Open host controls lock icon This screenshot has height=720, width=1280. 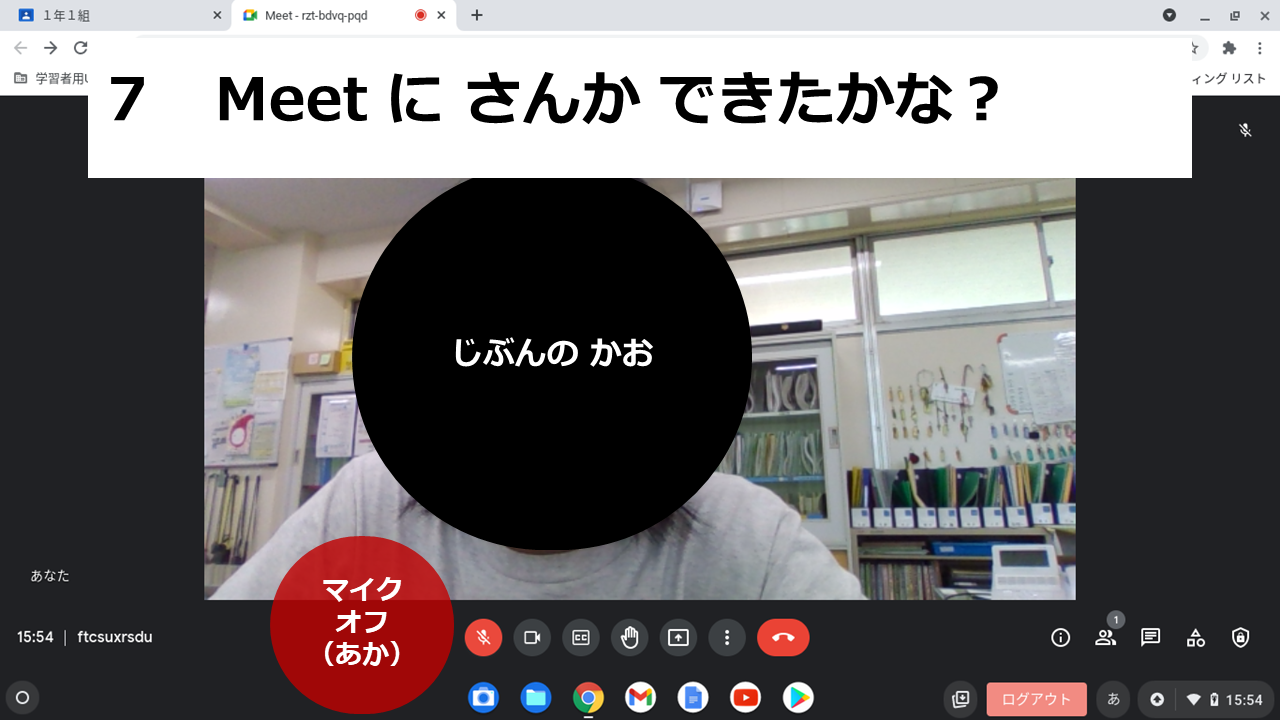1241,637
